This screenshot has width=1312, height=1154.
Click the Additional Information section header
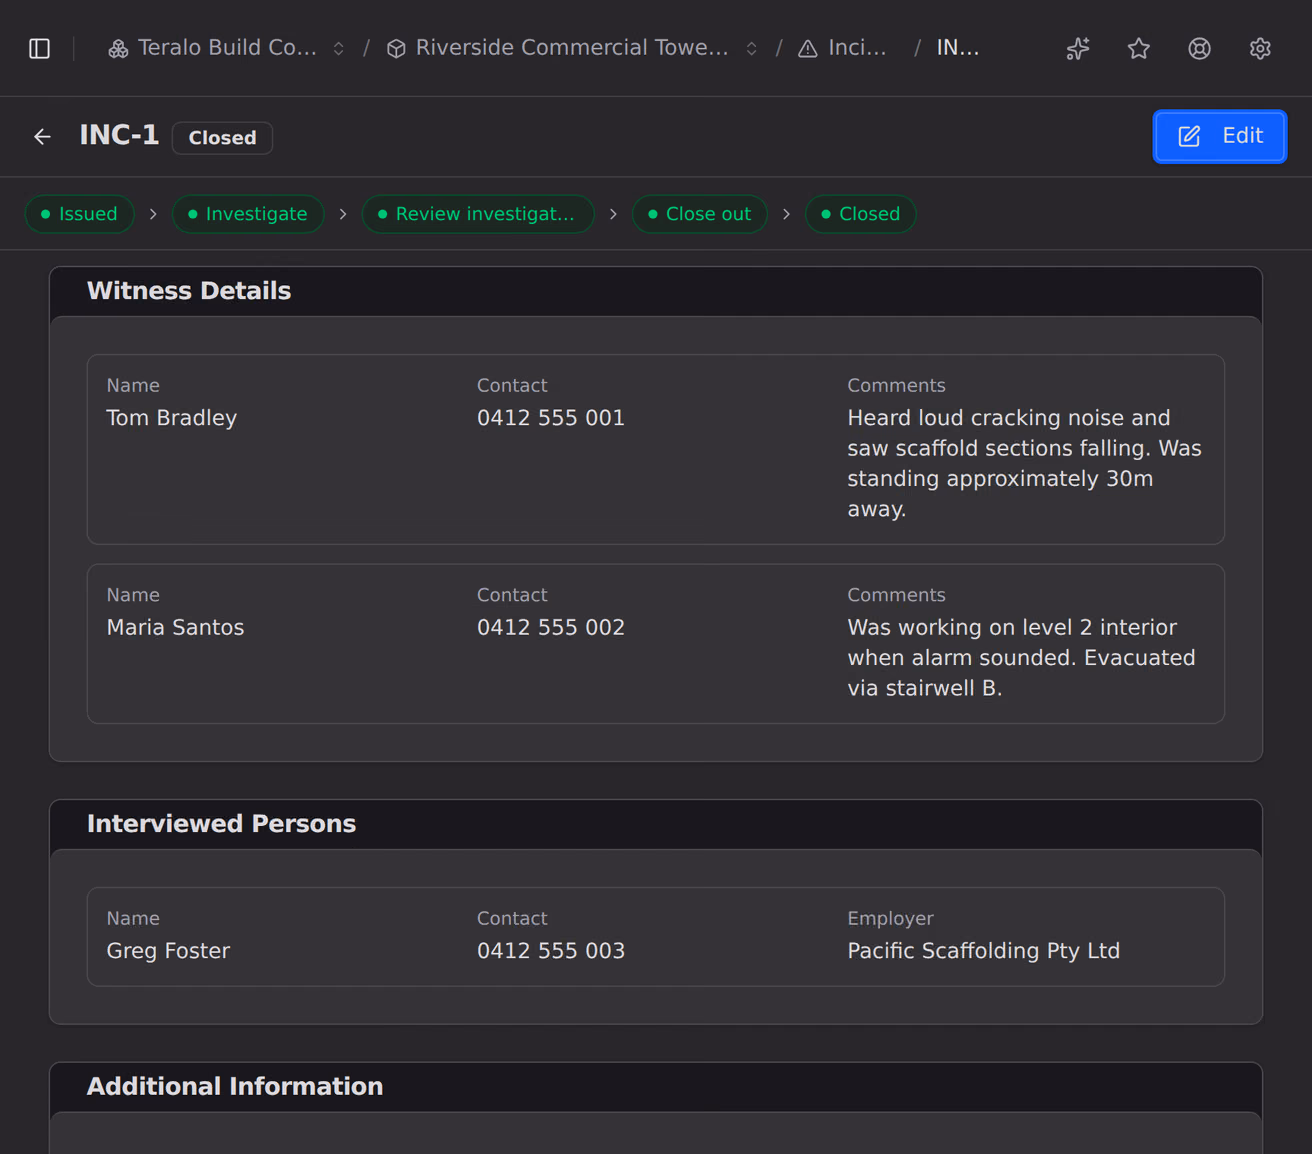point(235,1087)
